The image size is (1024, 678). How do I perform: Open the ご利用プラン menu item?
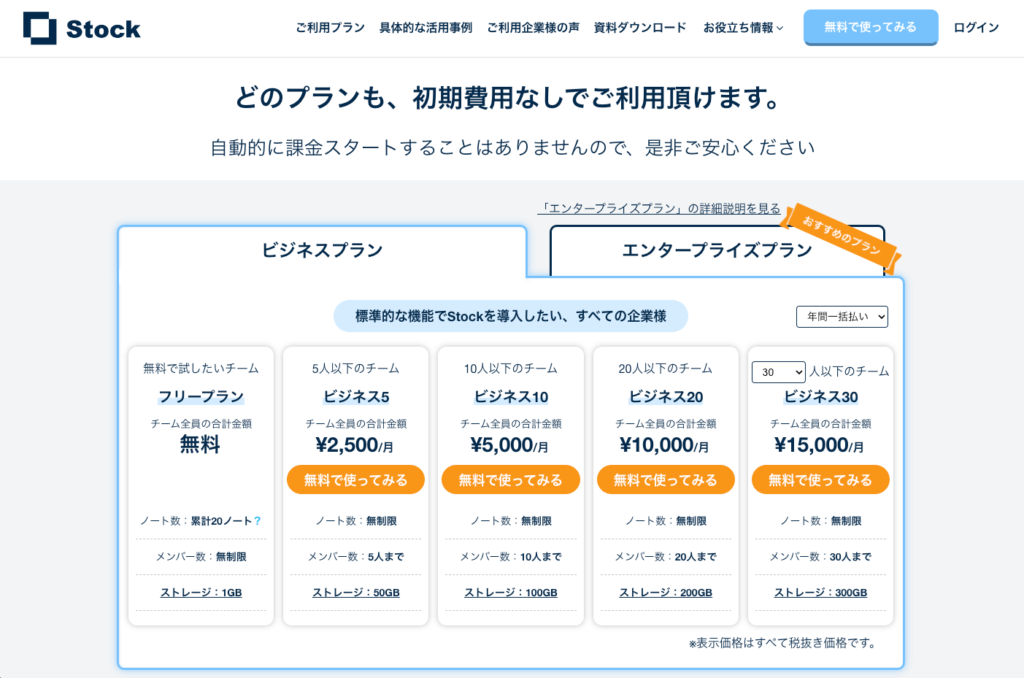coord(330,27)
